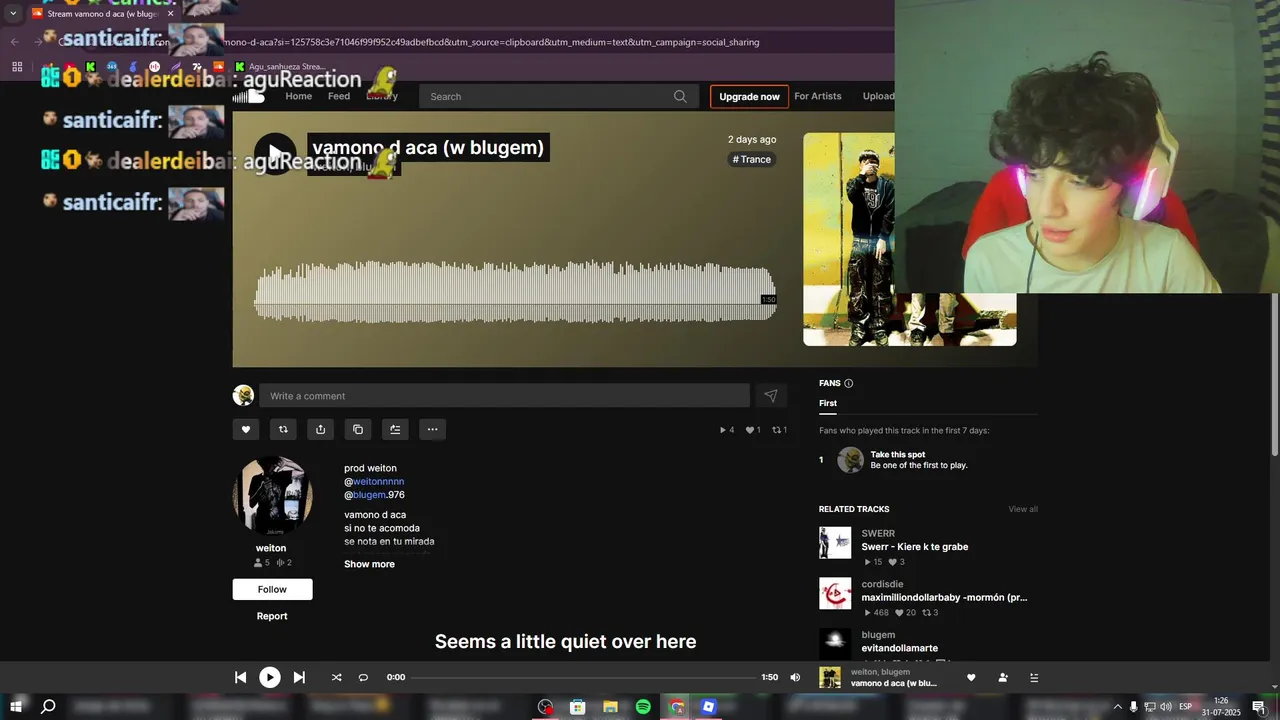Play the track from the big play button
Image resolution: width=1280 pixels, height=720 pixels.
pos(275,153)
